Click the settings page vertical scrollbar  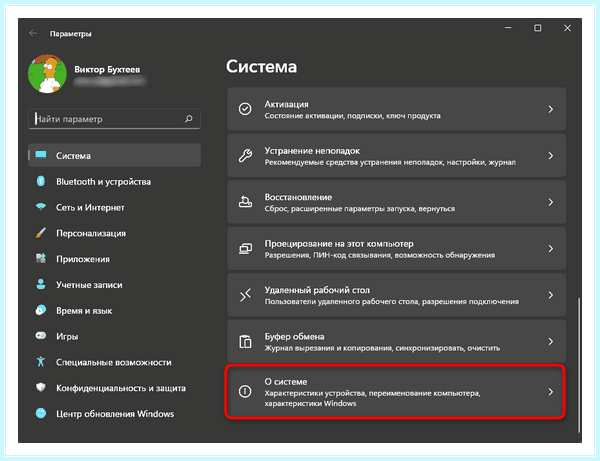(579, 365)
